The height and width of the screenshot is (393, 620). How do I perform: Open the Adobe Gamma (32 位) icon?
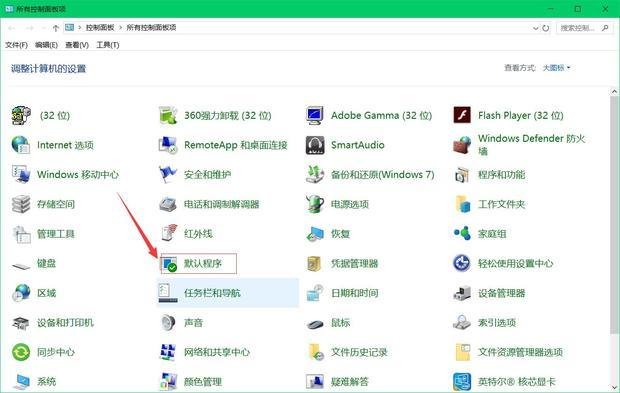point(315,115)
